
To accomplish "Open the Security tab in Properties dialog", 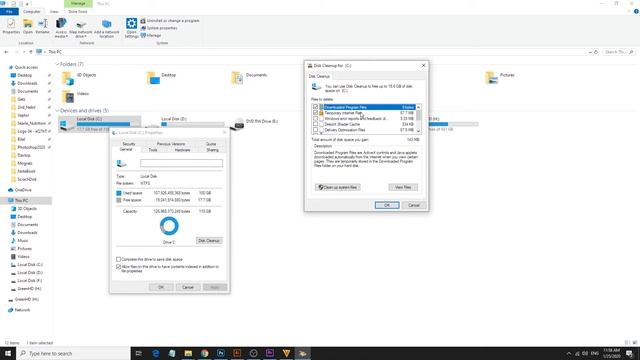I will coord(129,144).
